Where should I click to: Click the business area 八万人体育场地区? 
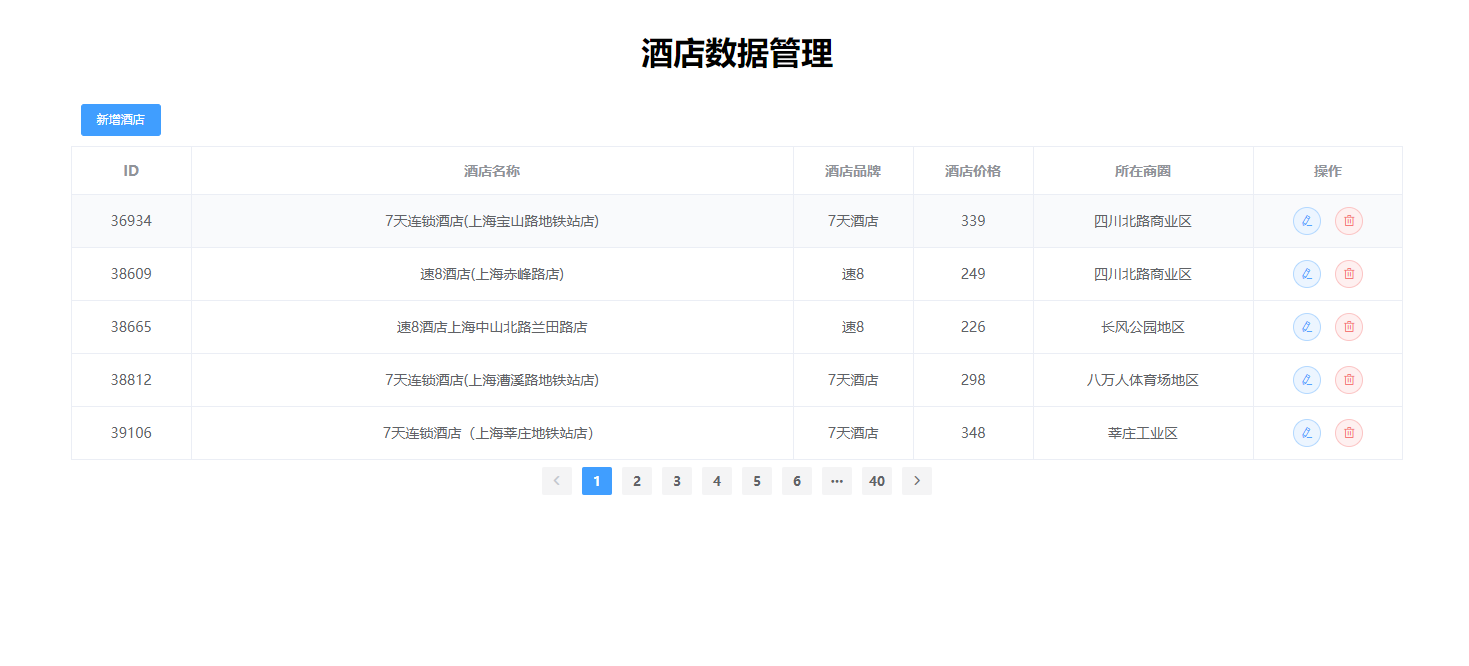[1143, 380]
